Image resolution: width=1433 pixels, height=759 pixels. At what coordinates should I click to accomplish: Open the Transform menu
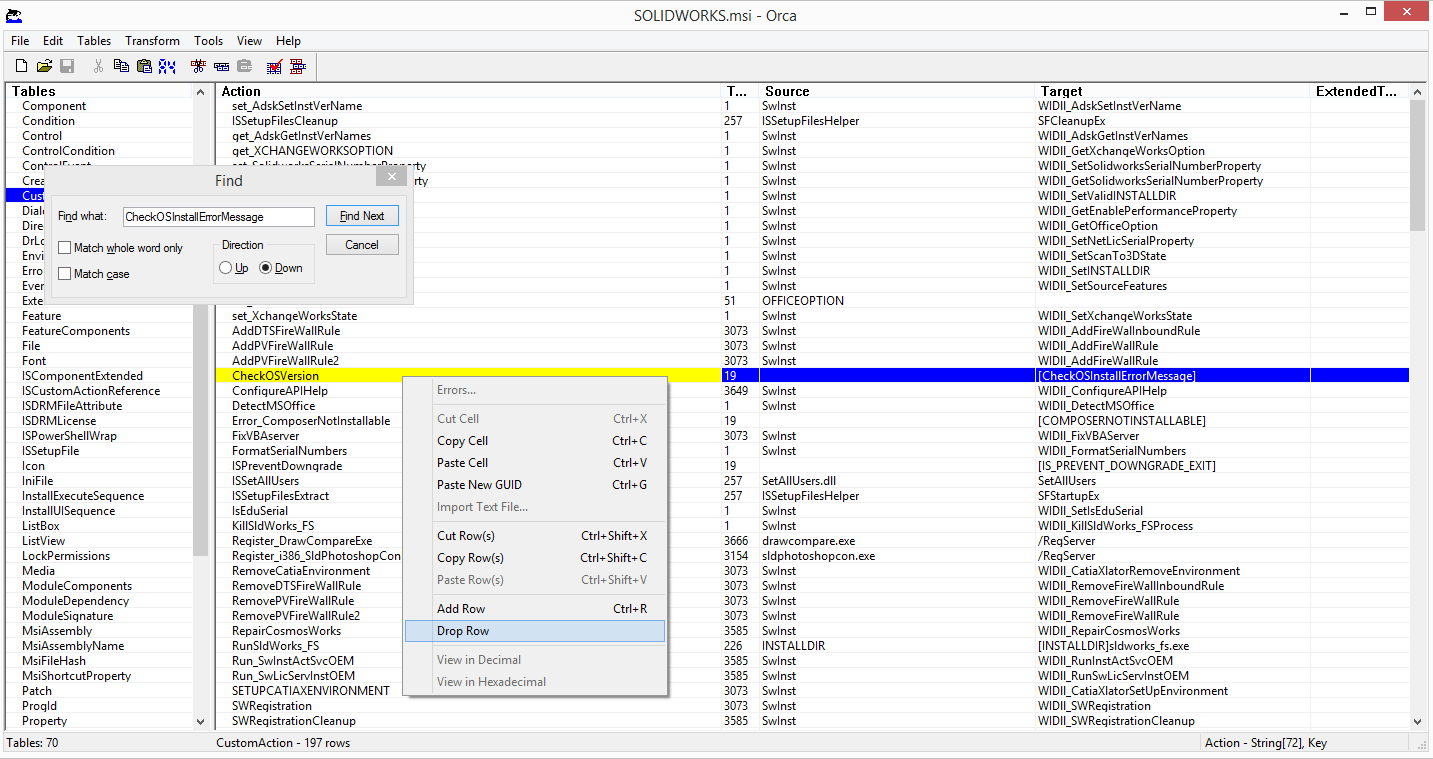point(152,41)
